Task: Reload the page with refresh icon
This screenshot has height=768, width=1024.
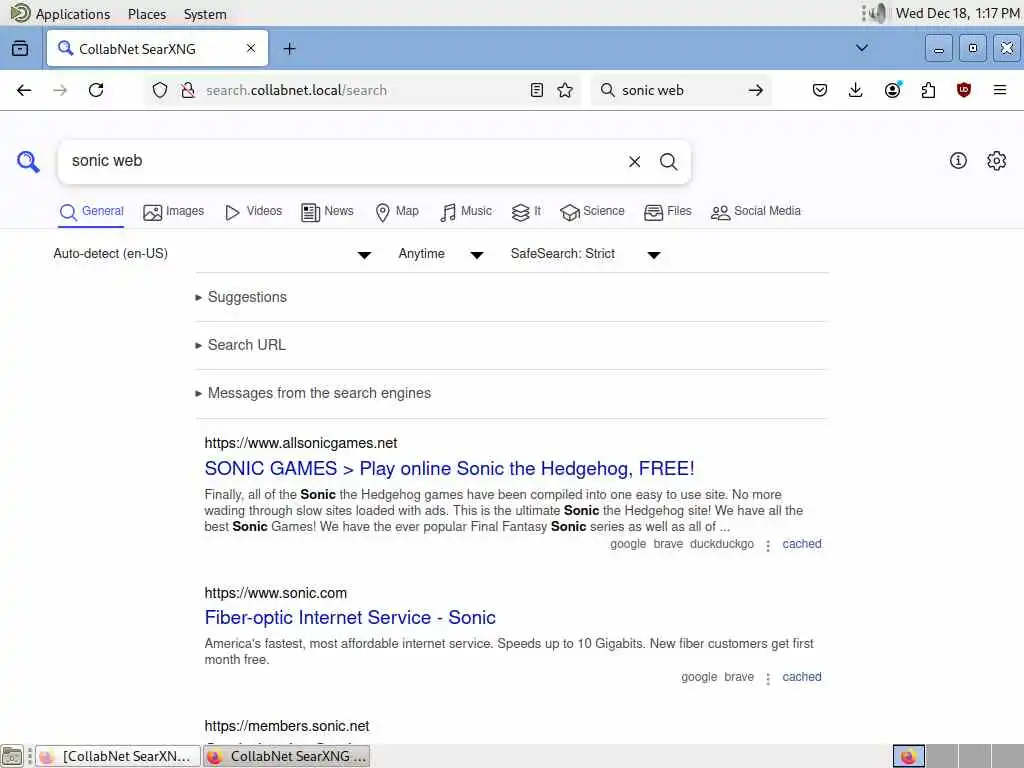Action: [96, 90]
